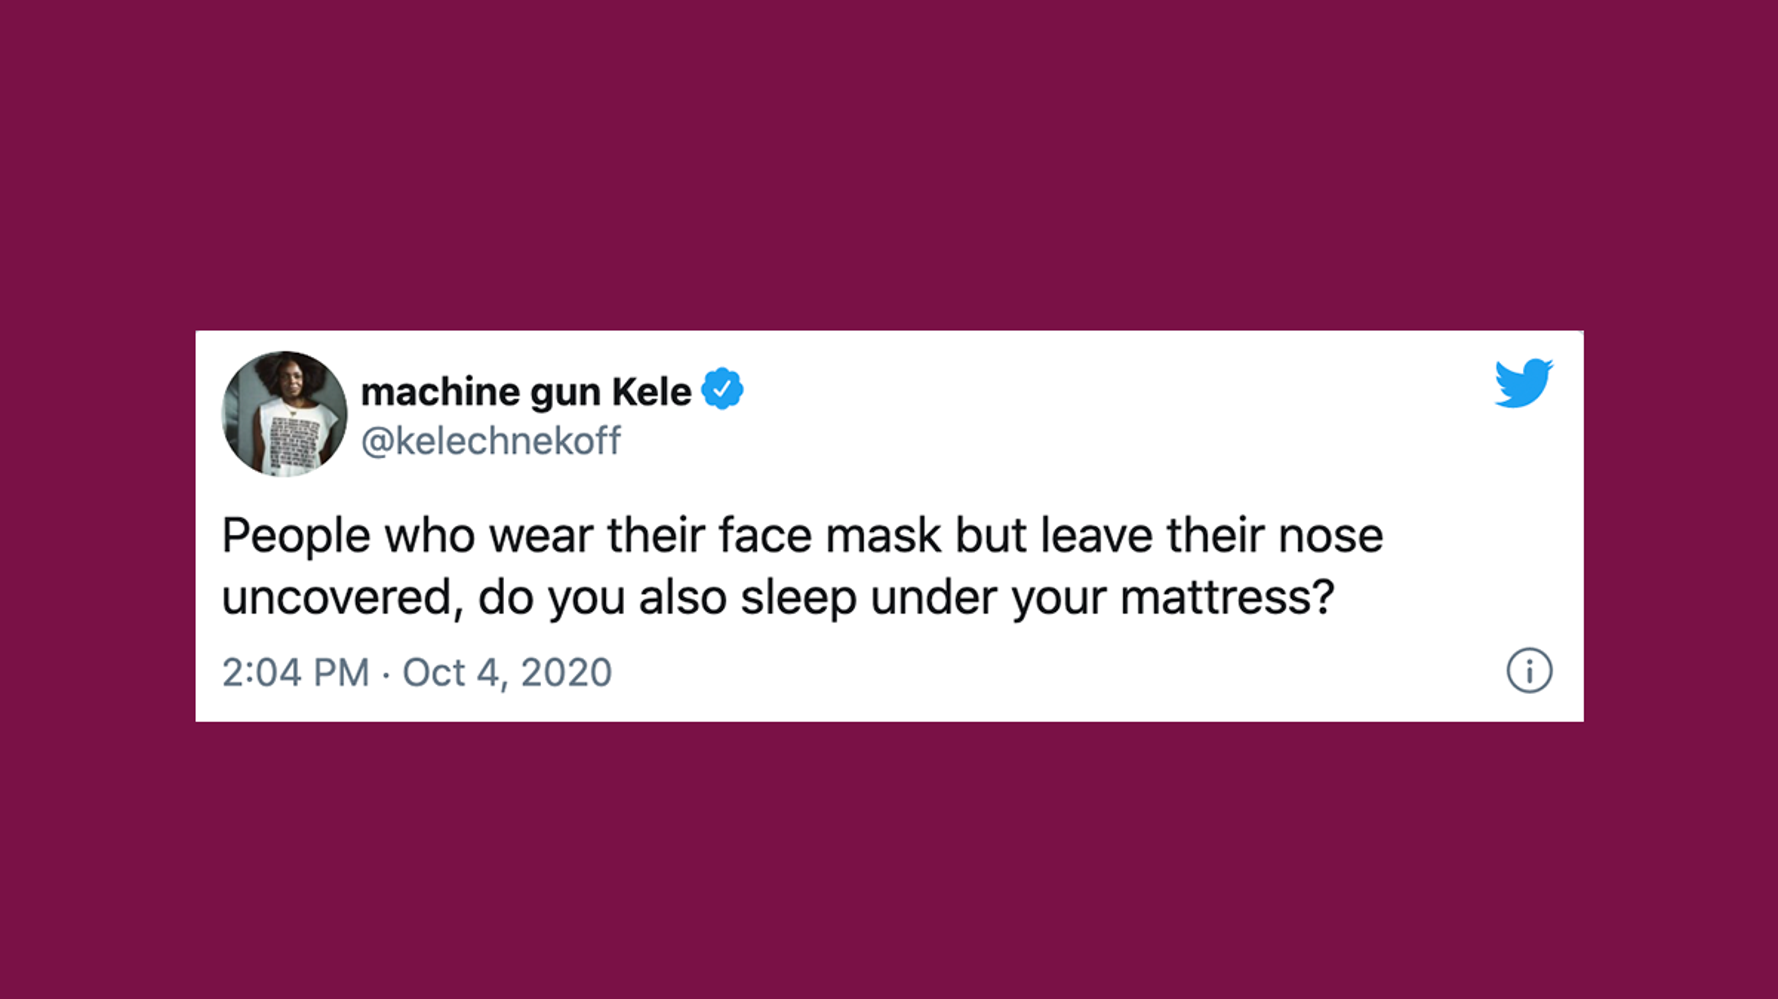Click the tweet's second line about mattress
The image size is (1778, 999).
(x=778, y=598)
